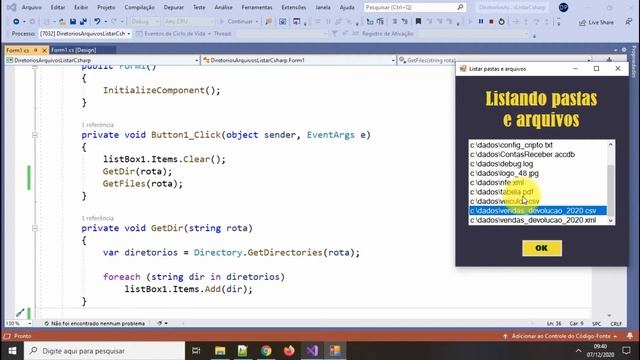640x360 pixels.
Task: Open the dropdown arrow next to Undo
Action: coord(105,21)
